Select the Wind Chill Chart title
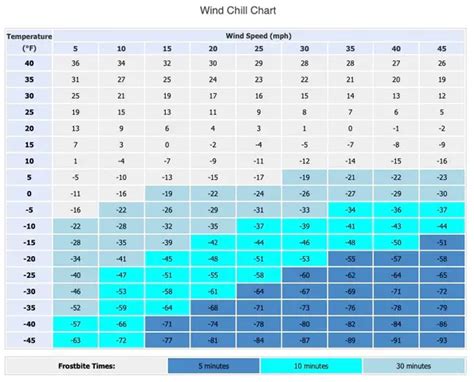Viewport: 474px width, 382px height. [238, 10]
